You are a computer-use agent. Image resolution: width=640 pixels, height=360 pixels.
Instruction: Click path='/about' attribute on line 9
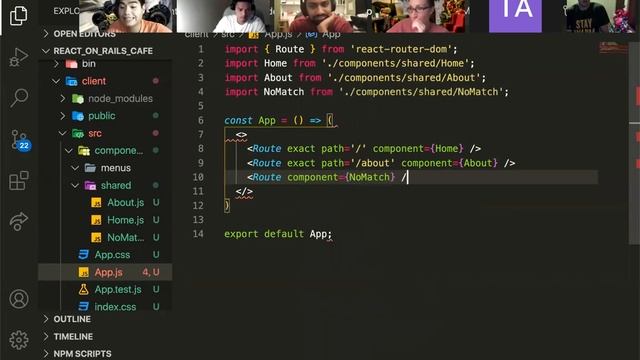pos(358,163)
